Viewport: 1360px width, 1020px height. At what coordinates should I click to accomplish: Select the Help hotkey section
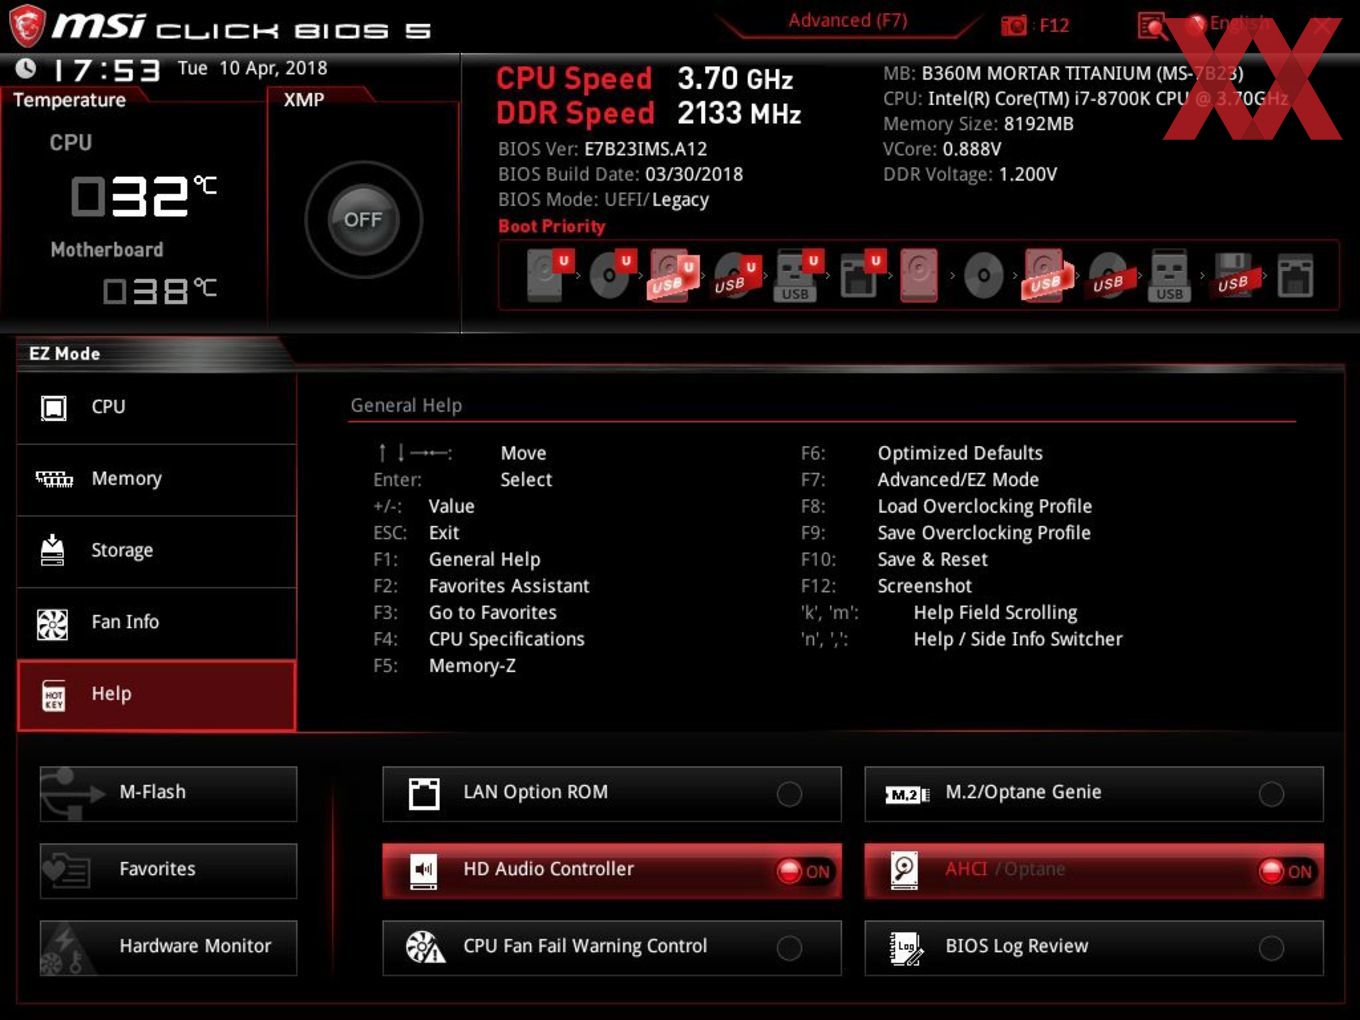pyautogui.click(x=157, y=694)
